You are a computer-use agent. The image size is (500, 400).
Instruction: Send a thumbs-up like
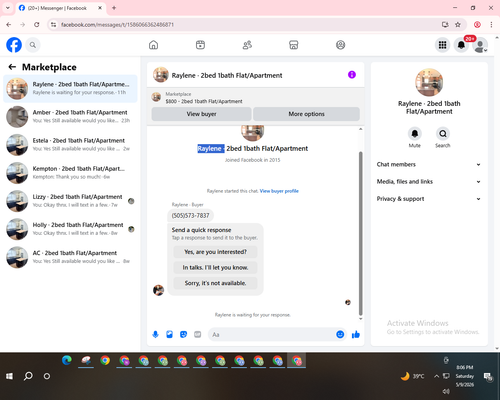tap(356, 334)
